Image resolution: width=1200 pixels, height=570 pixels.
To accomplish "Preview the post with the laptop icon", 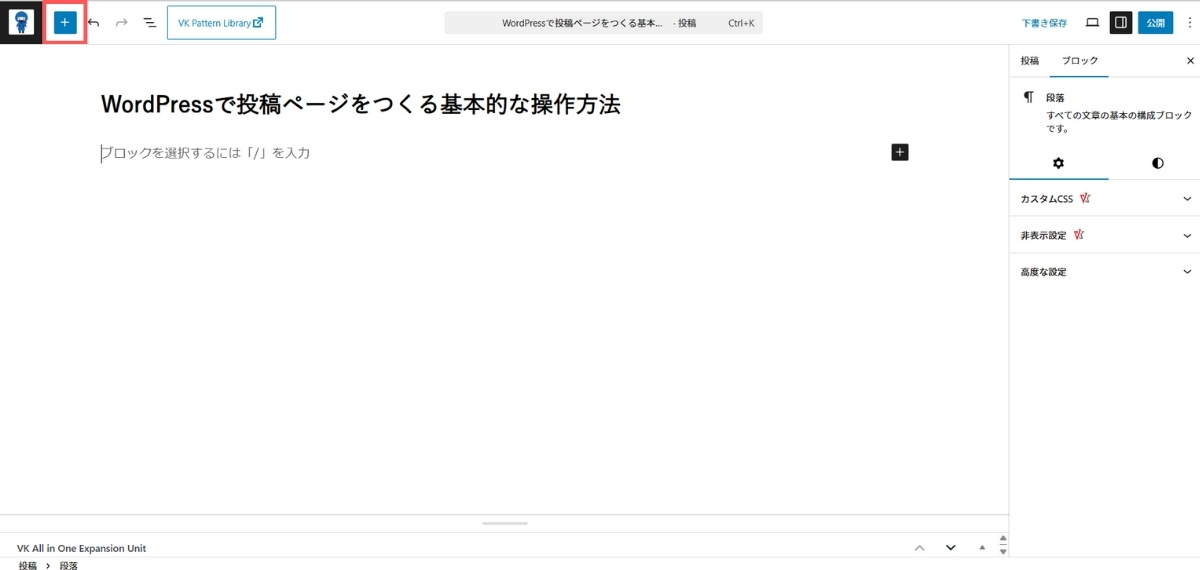I will (1092, 22).
